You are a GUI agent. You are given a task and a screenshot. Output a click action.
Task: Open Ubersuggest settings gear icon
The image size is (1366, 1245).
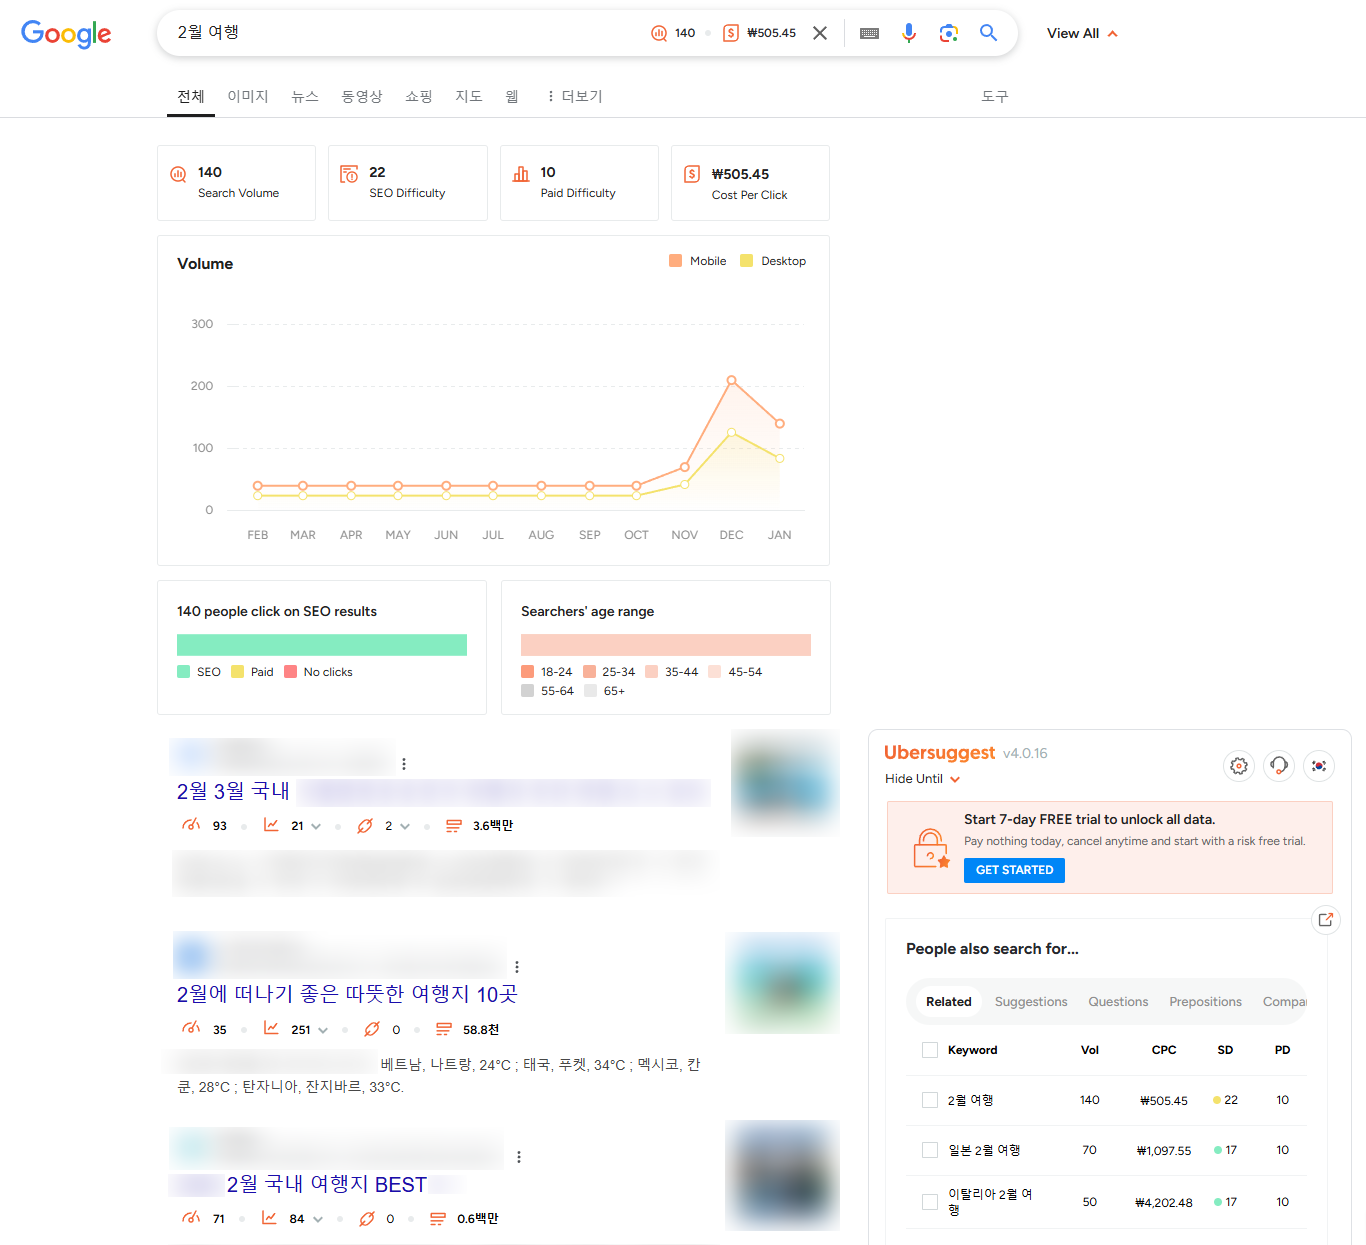(1239, 766)
